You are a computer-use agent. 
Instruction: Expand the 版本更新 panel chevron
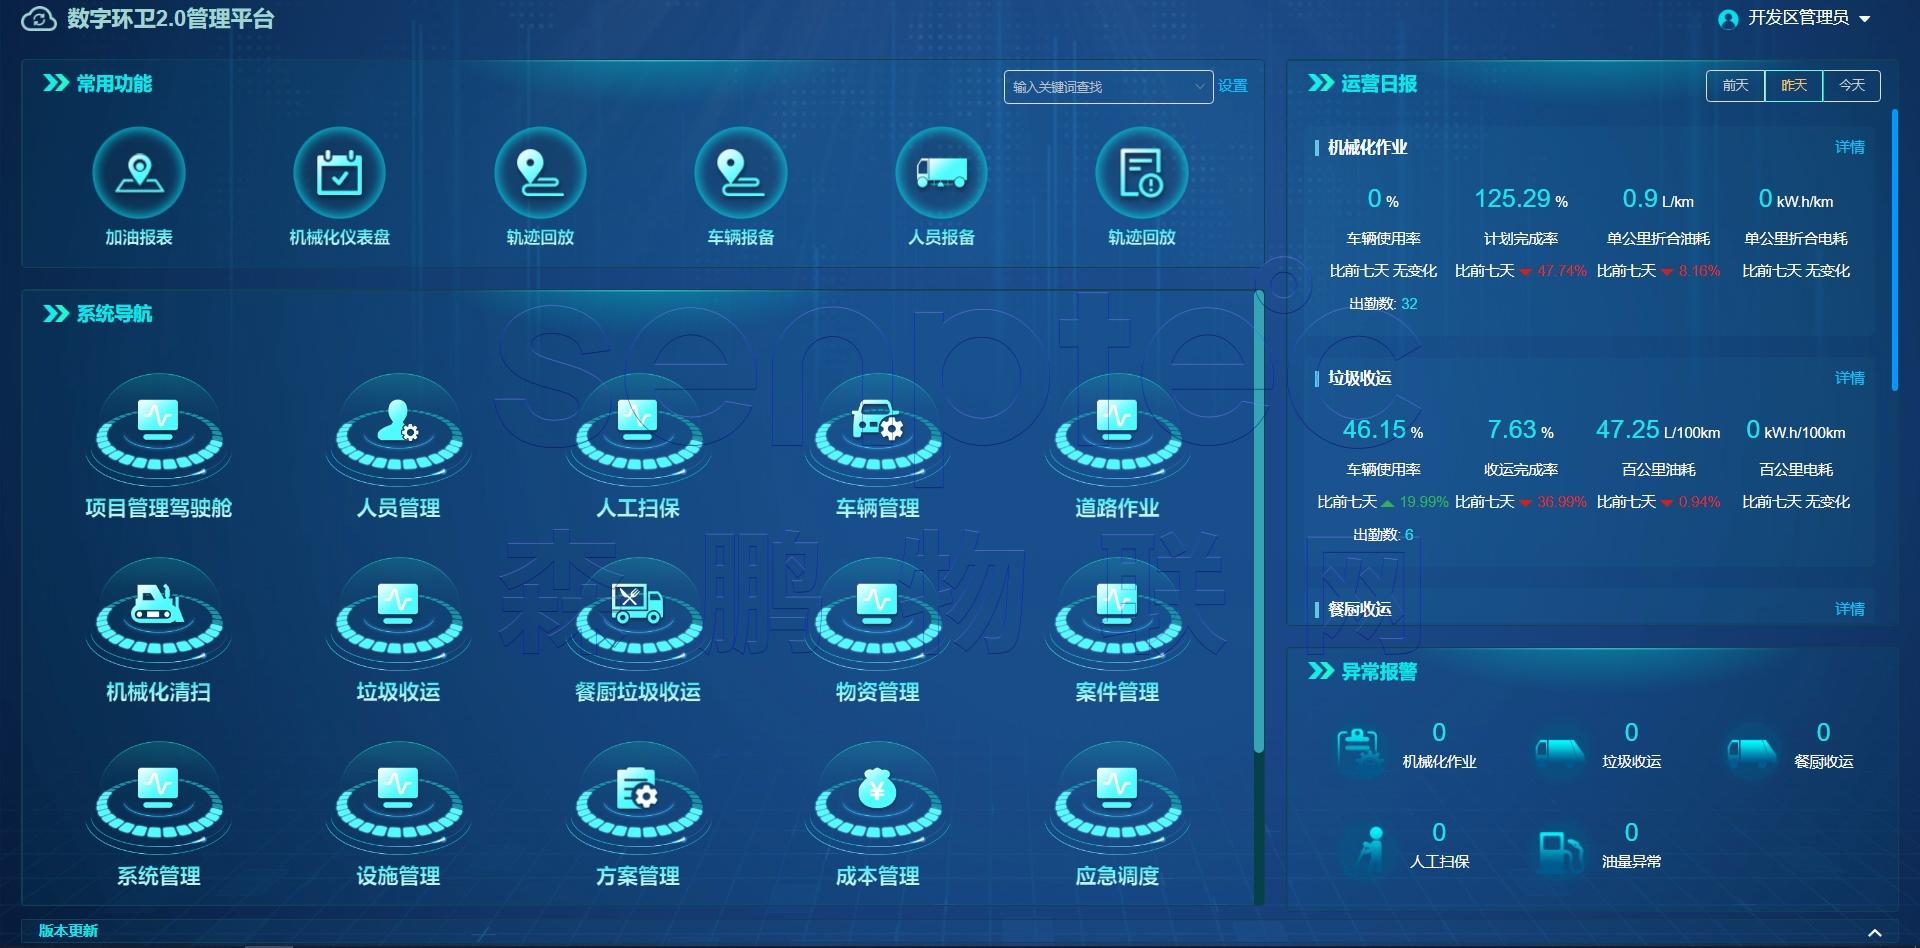pos(1874,932)
